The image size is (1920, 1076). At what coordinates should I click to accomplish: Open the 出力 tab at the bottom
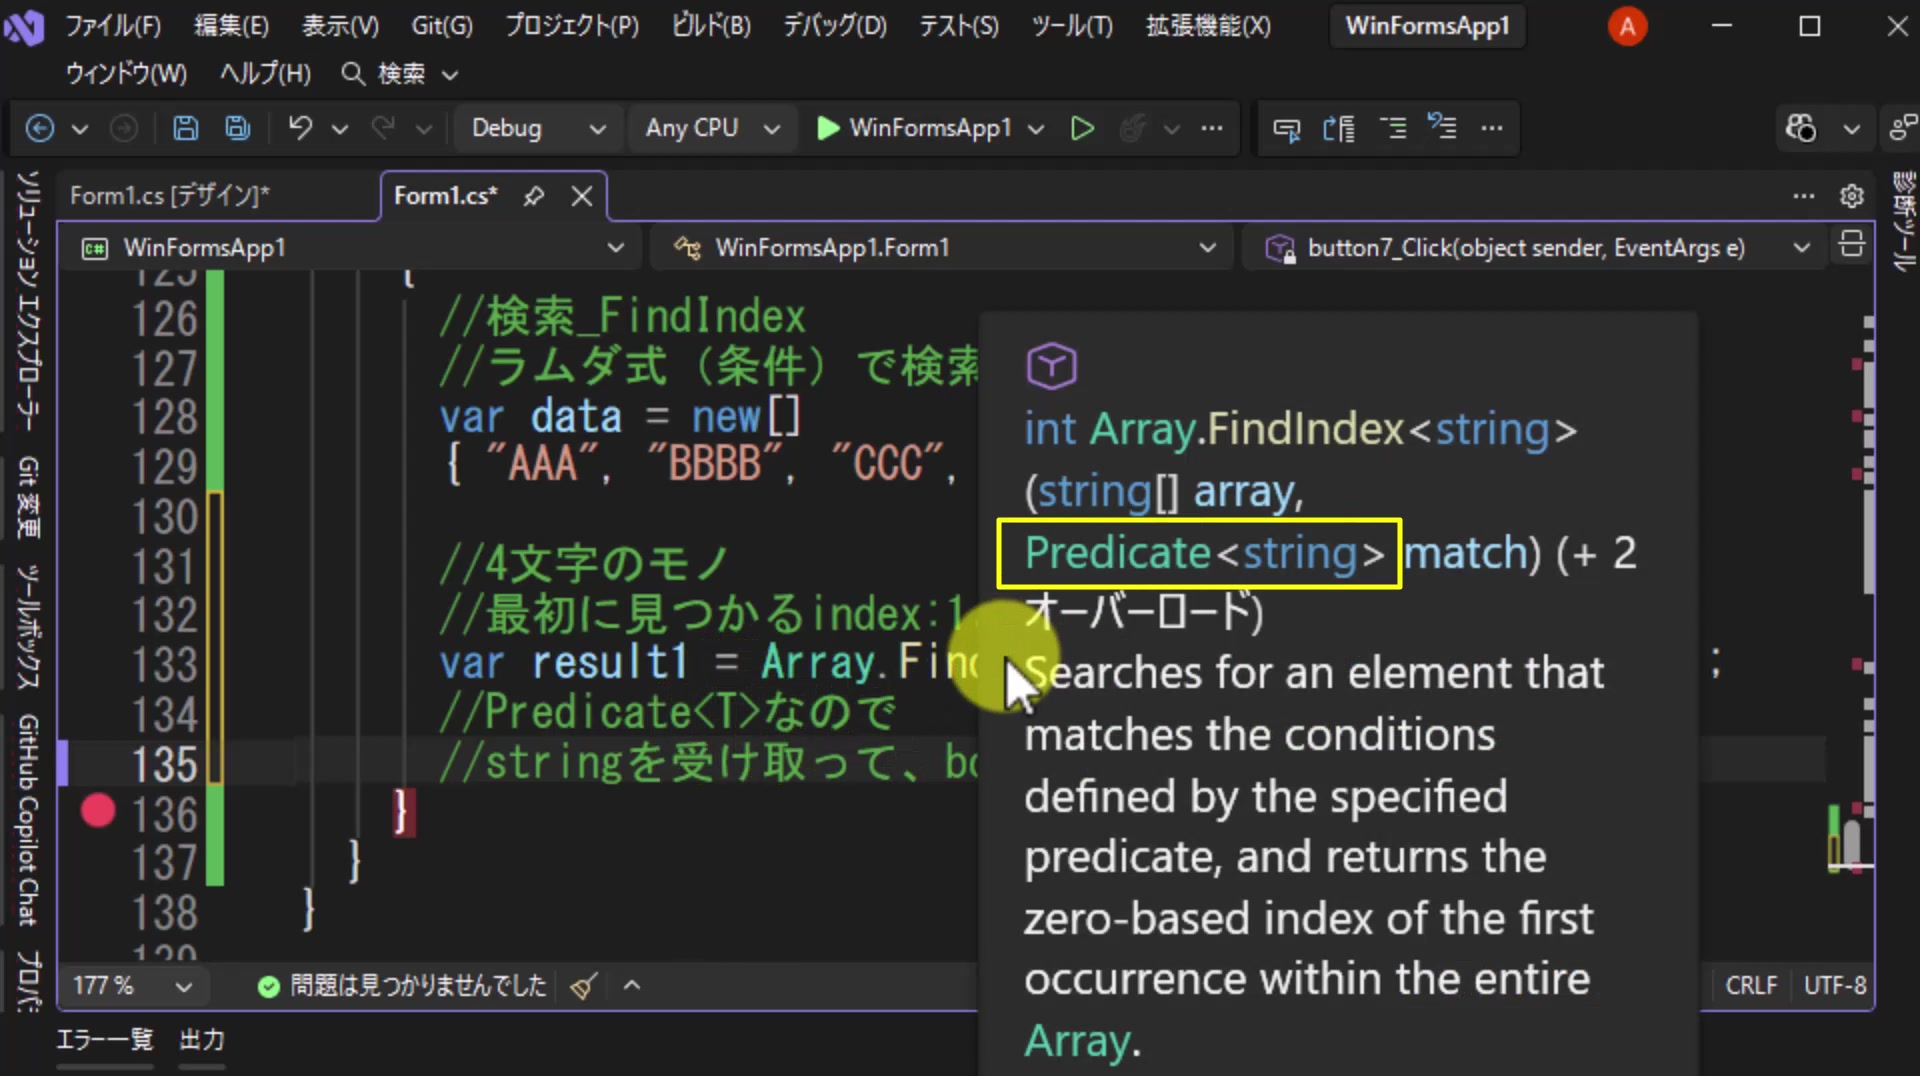click(x=201, y=1040)
